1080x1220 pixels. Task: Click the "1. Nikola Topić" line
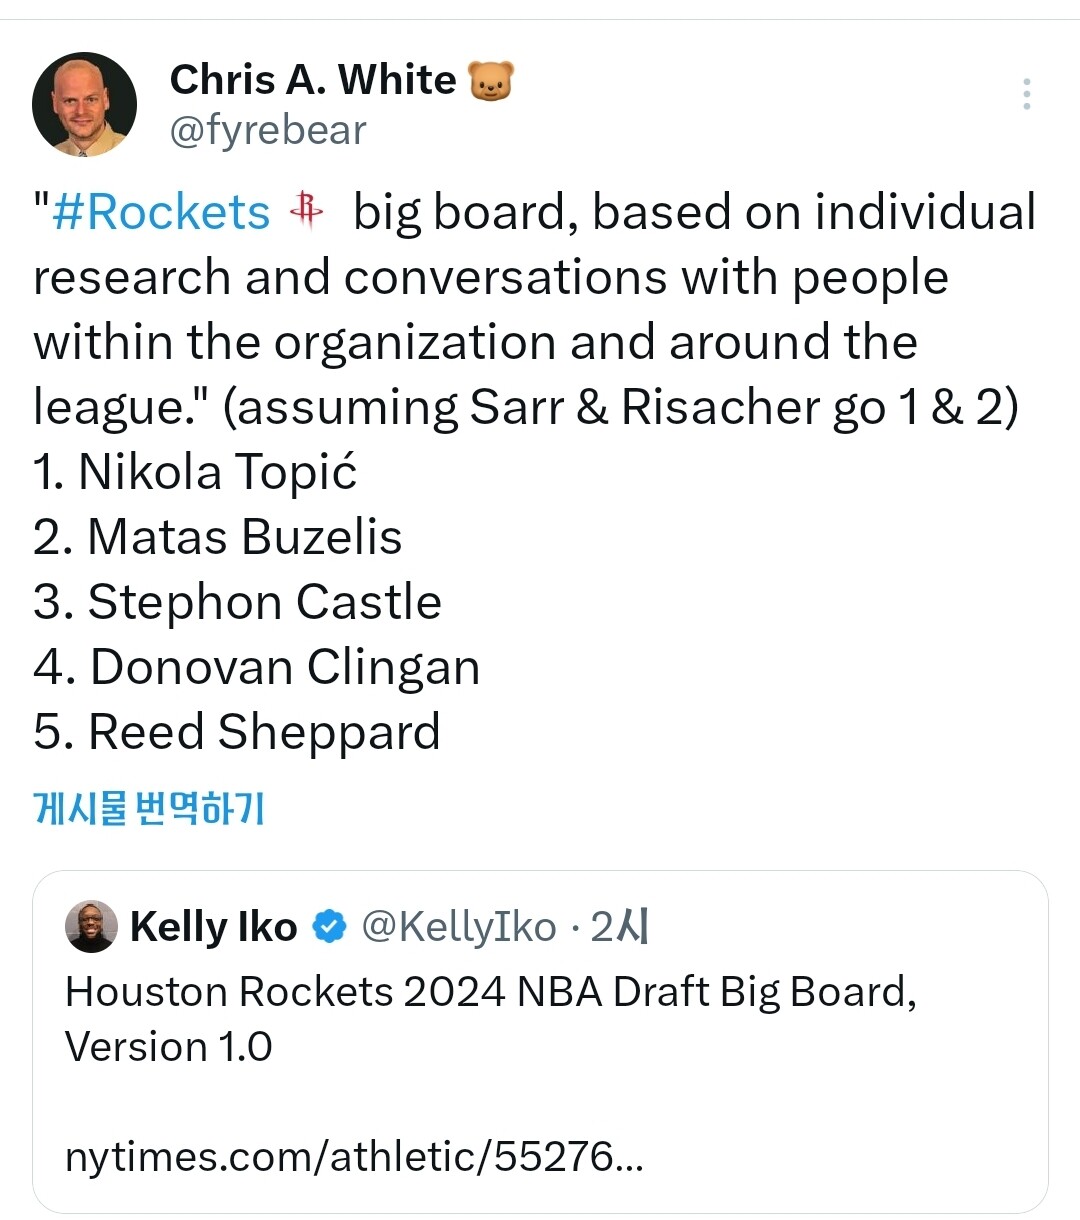[195, 472]
